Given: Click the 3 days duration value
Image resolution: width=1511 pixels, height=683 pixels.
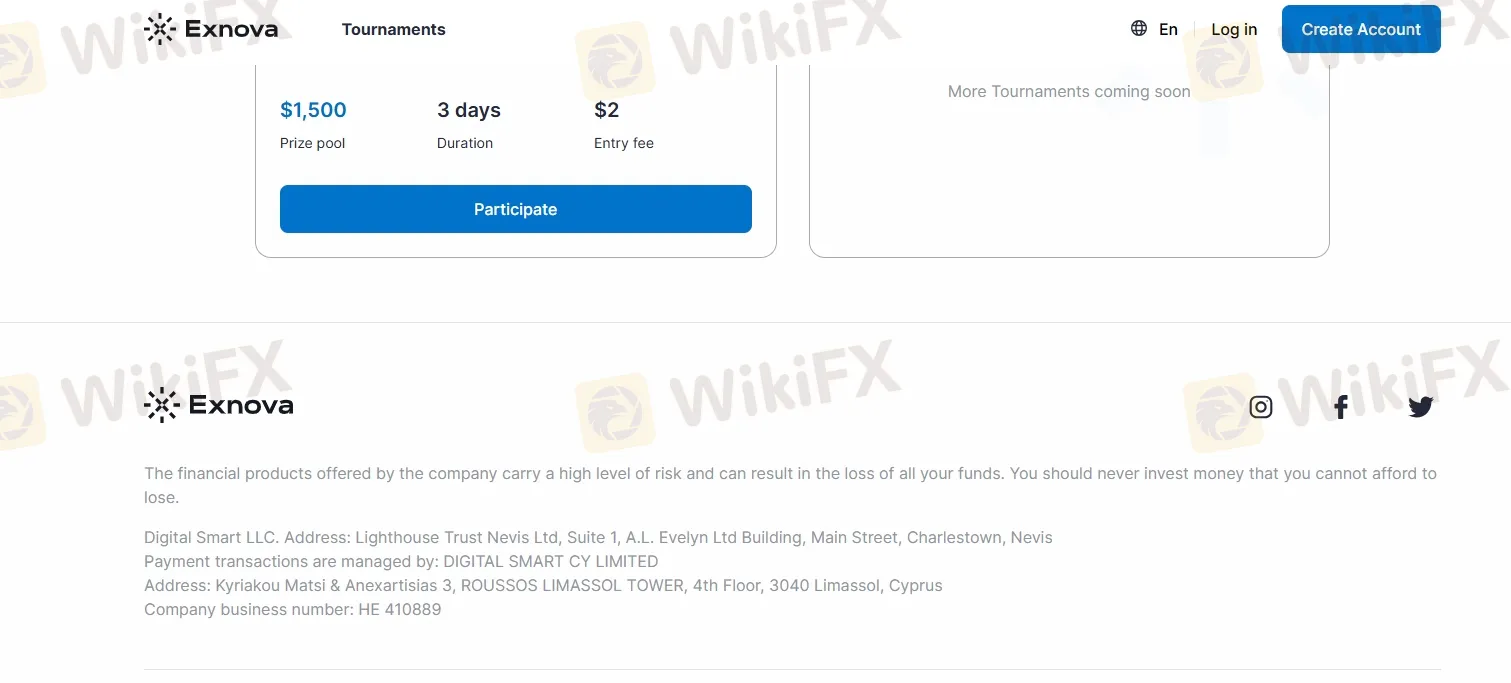Looking at the screenshot, I should coord(469,110).
